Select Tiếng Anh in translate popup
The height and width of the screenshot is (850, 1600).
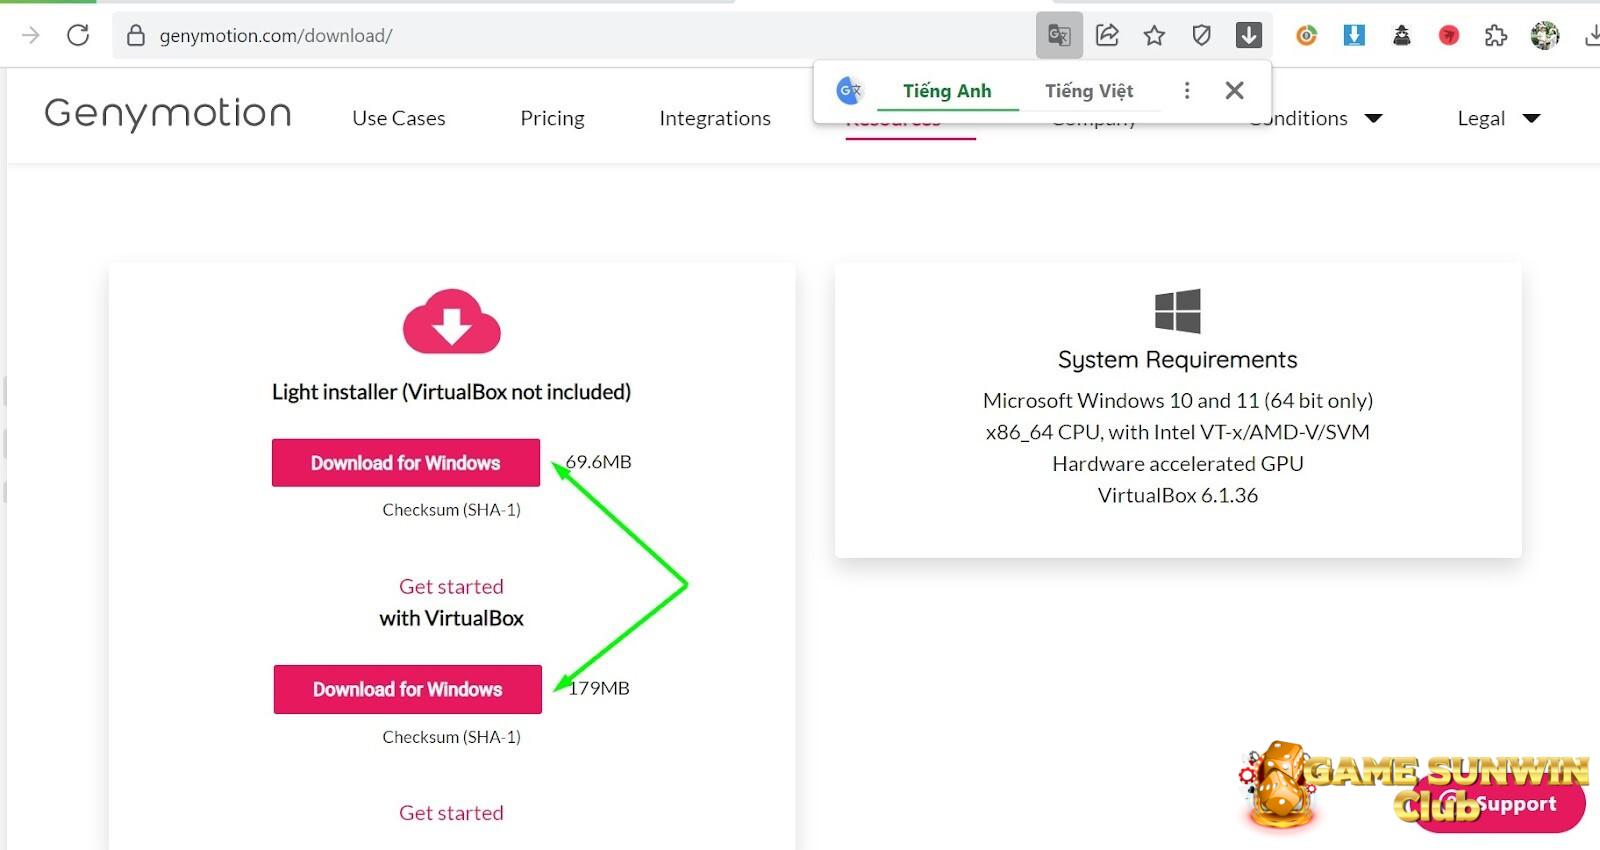coord(947,91)
